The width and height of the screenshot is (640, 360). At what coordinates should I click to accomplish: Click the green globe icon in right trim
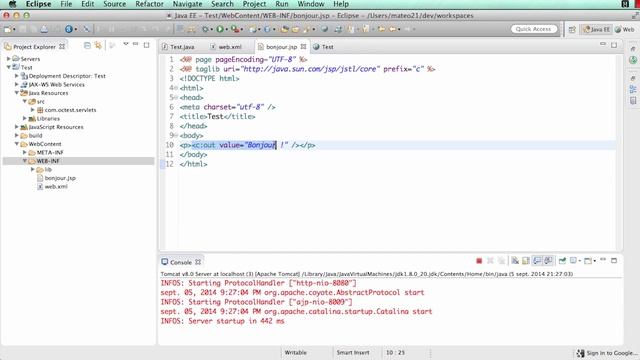(x=633, y=60)
